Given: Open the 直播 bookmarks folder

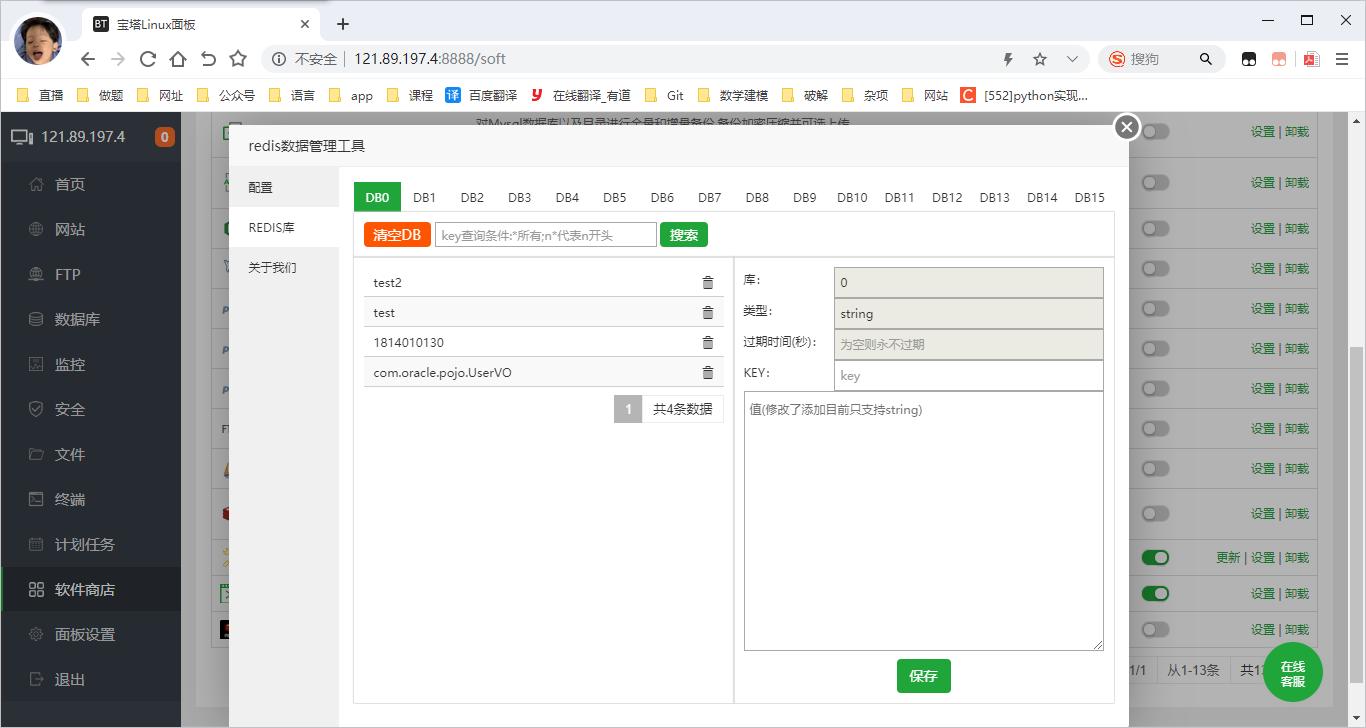Looking at the screenshot, I should click(41, 95).
